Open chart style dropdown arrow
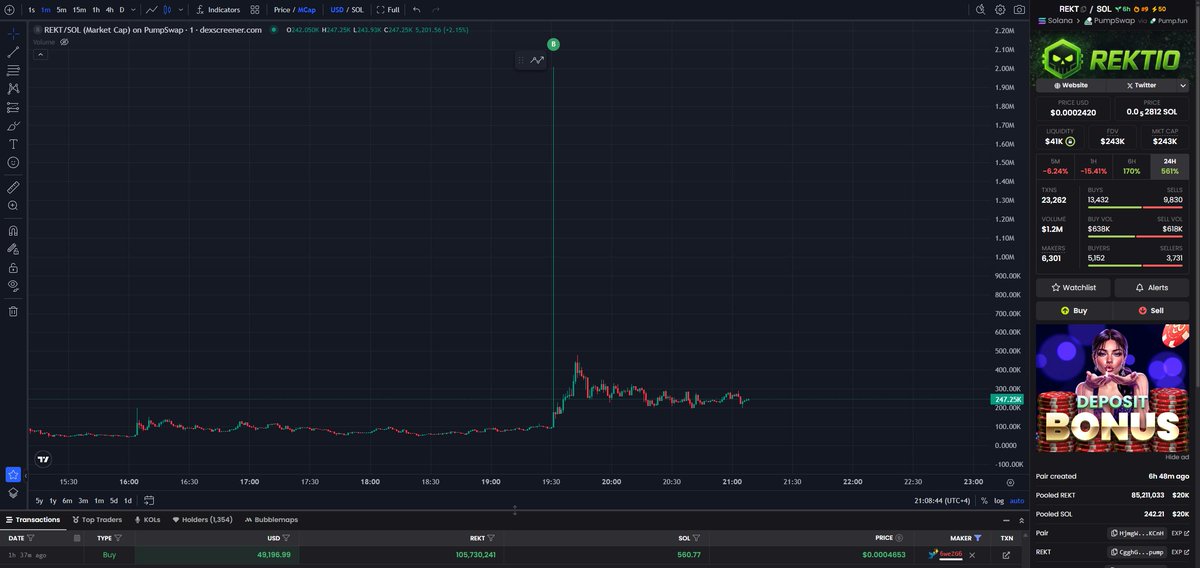The height and width of the screenshot is (568, 1200). [180, 9]
